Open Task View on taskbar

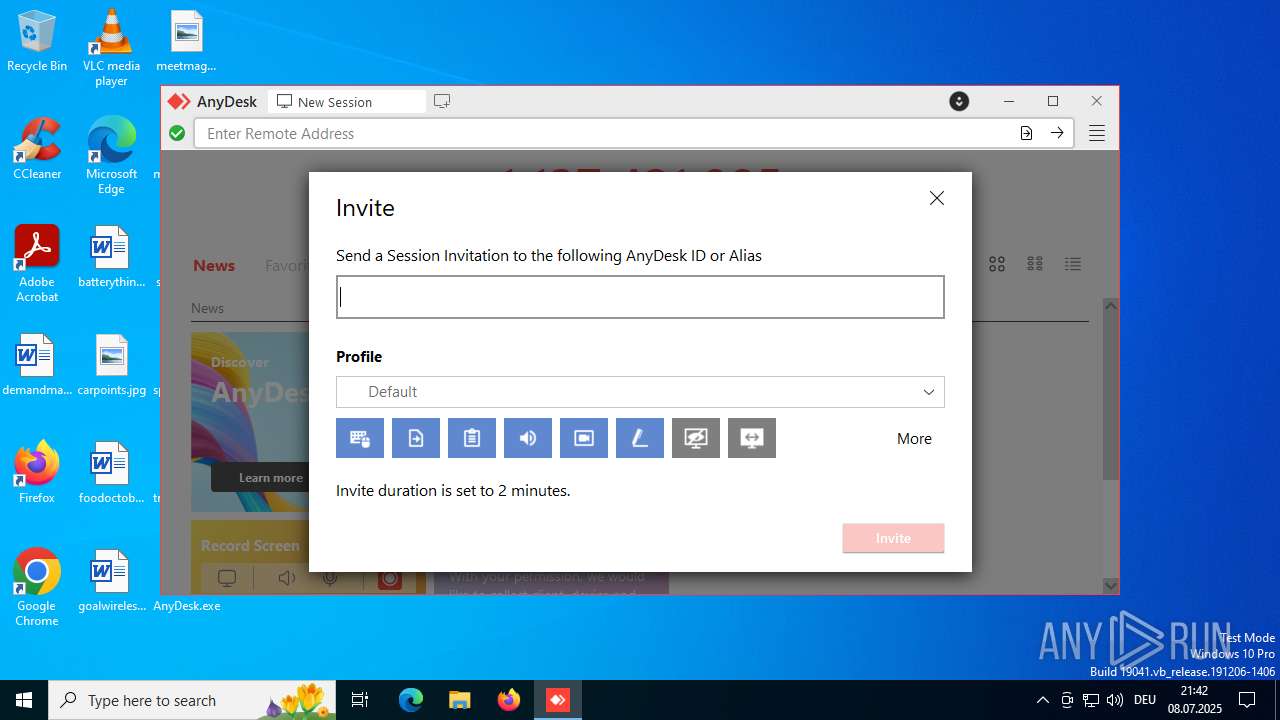(360, 700)
